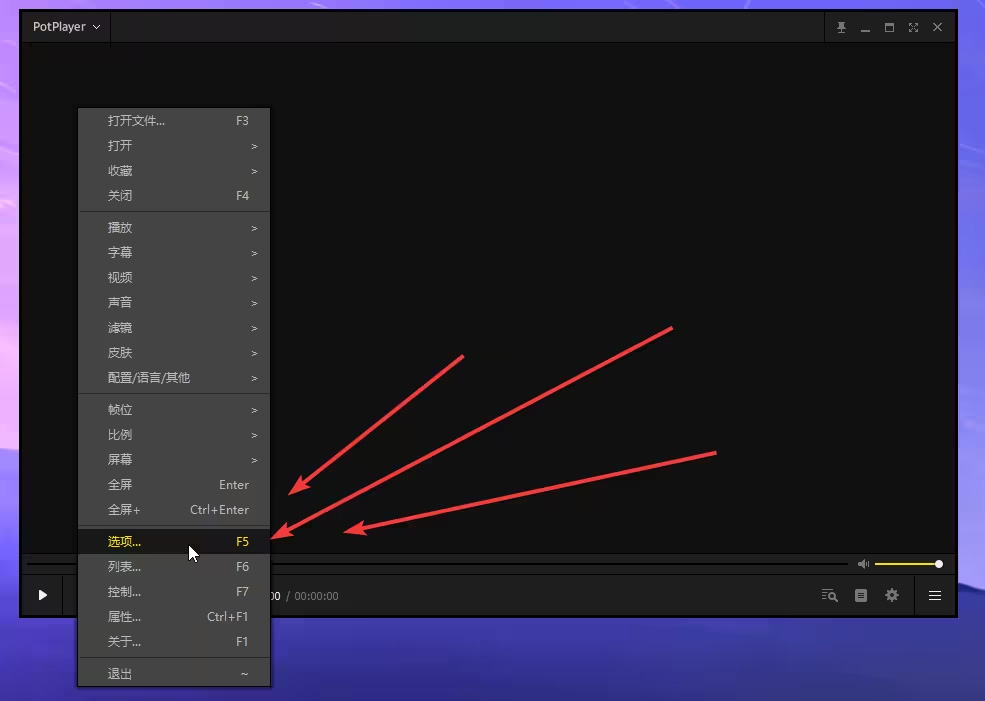The image size is (985, 701).
Task: Click the hamburger menu icon
Action: pos(935,595)
